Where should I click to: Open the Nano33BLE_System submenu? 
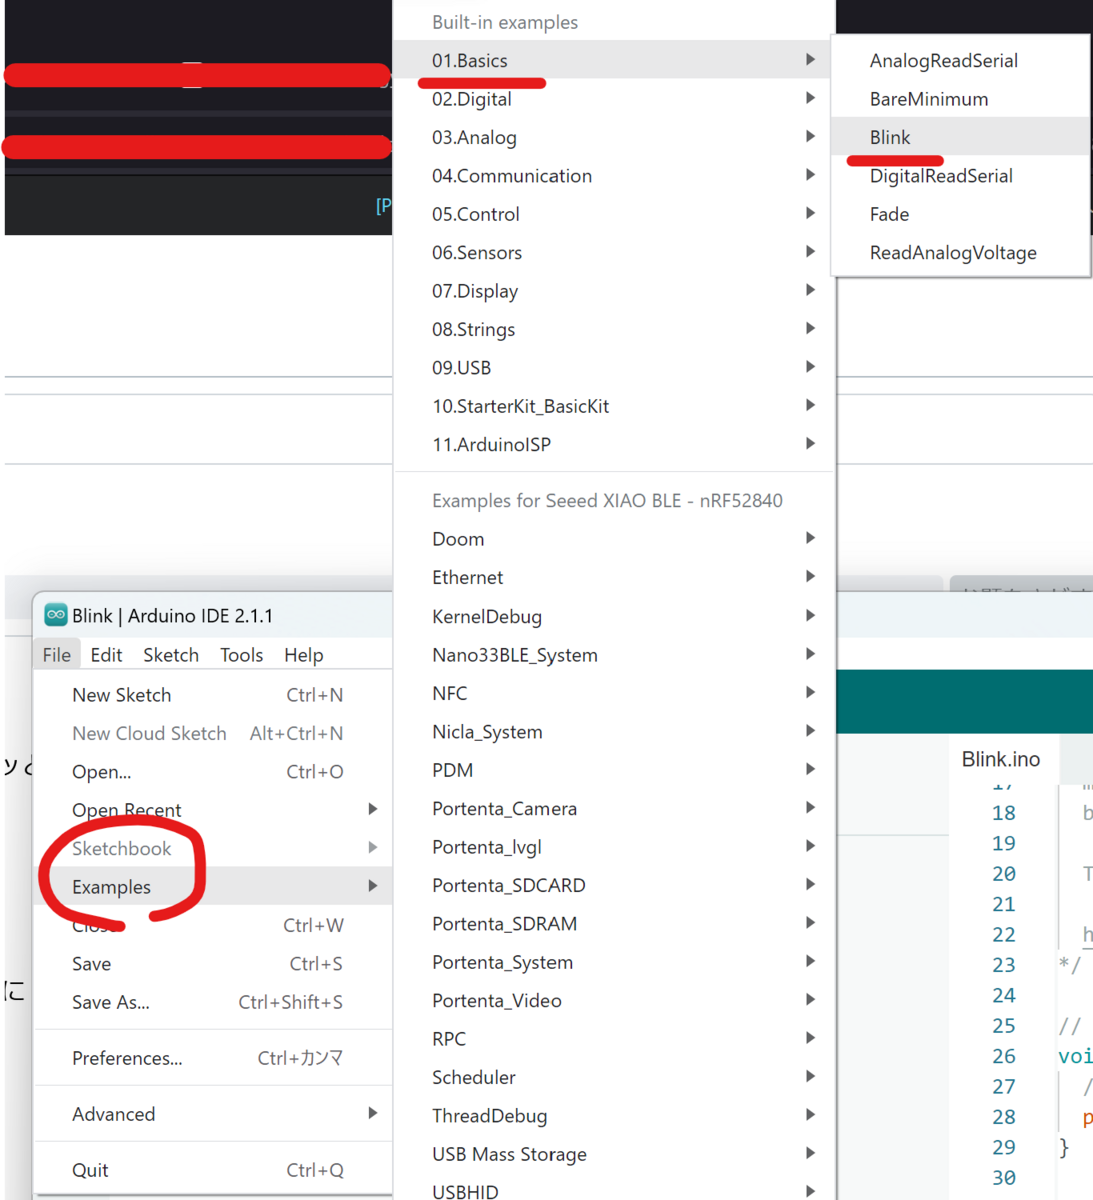pyautogui.click(x=613, y=655)
